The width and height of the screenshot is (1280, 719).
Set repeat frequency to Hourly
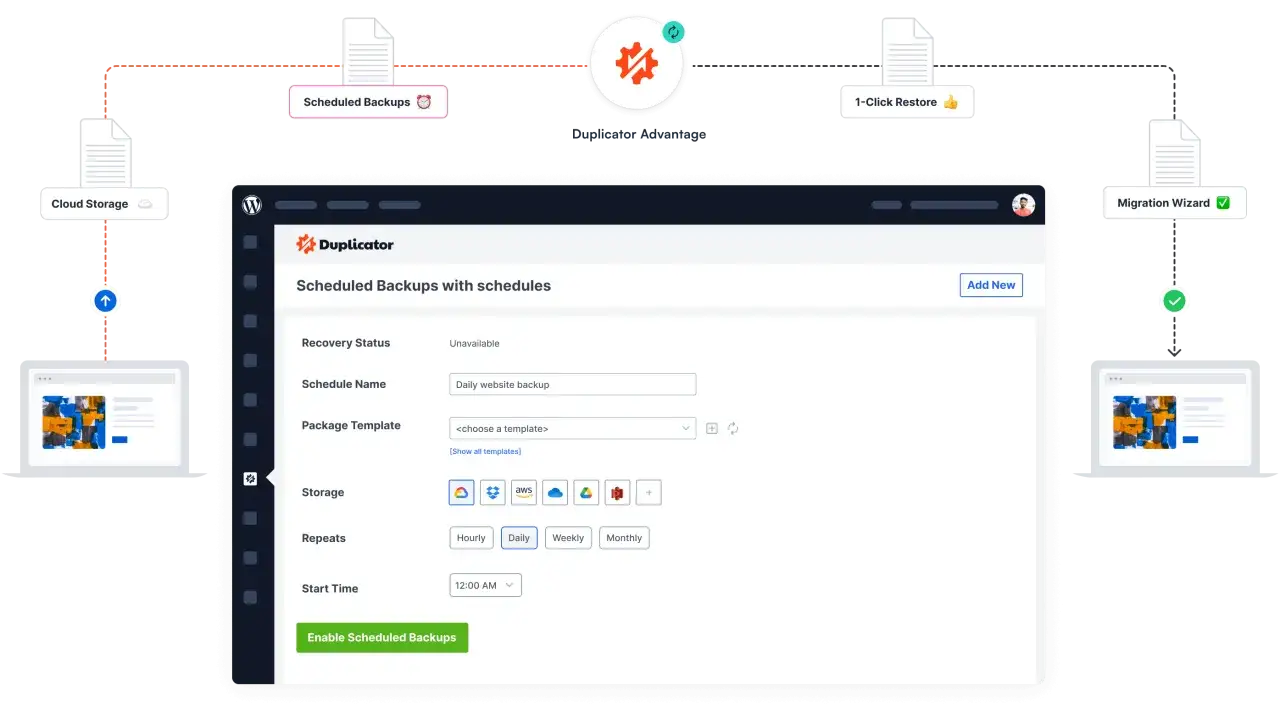click(x=471, y=538)
